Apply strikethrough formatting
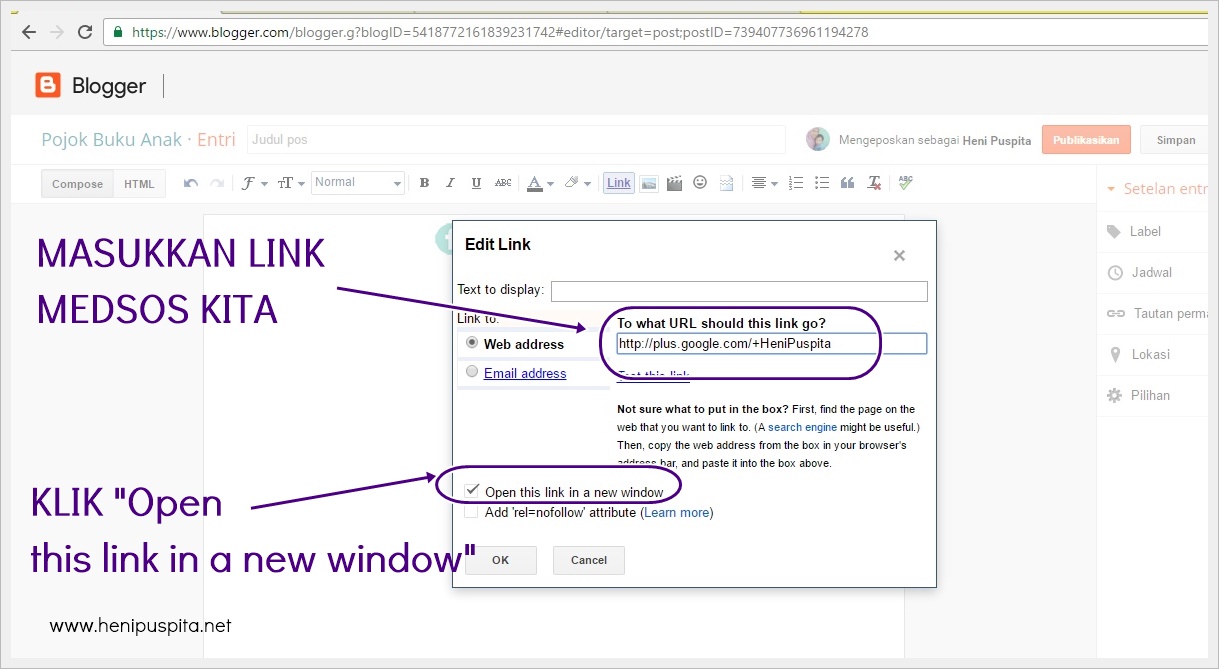1219x669 pixels. tap(503, 183)
